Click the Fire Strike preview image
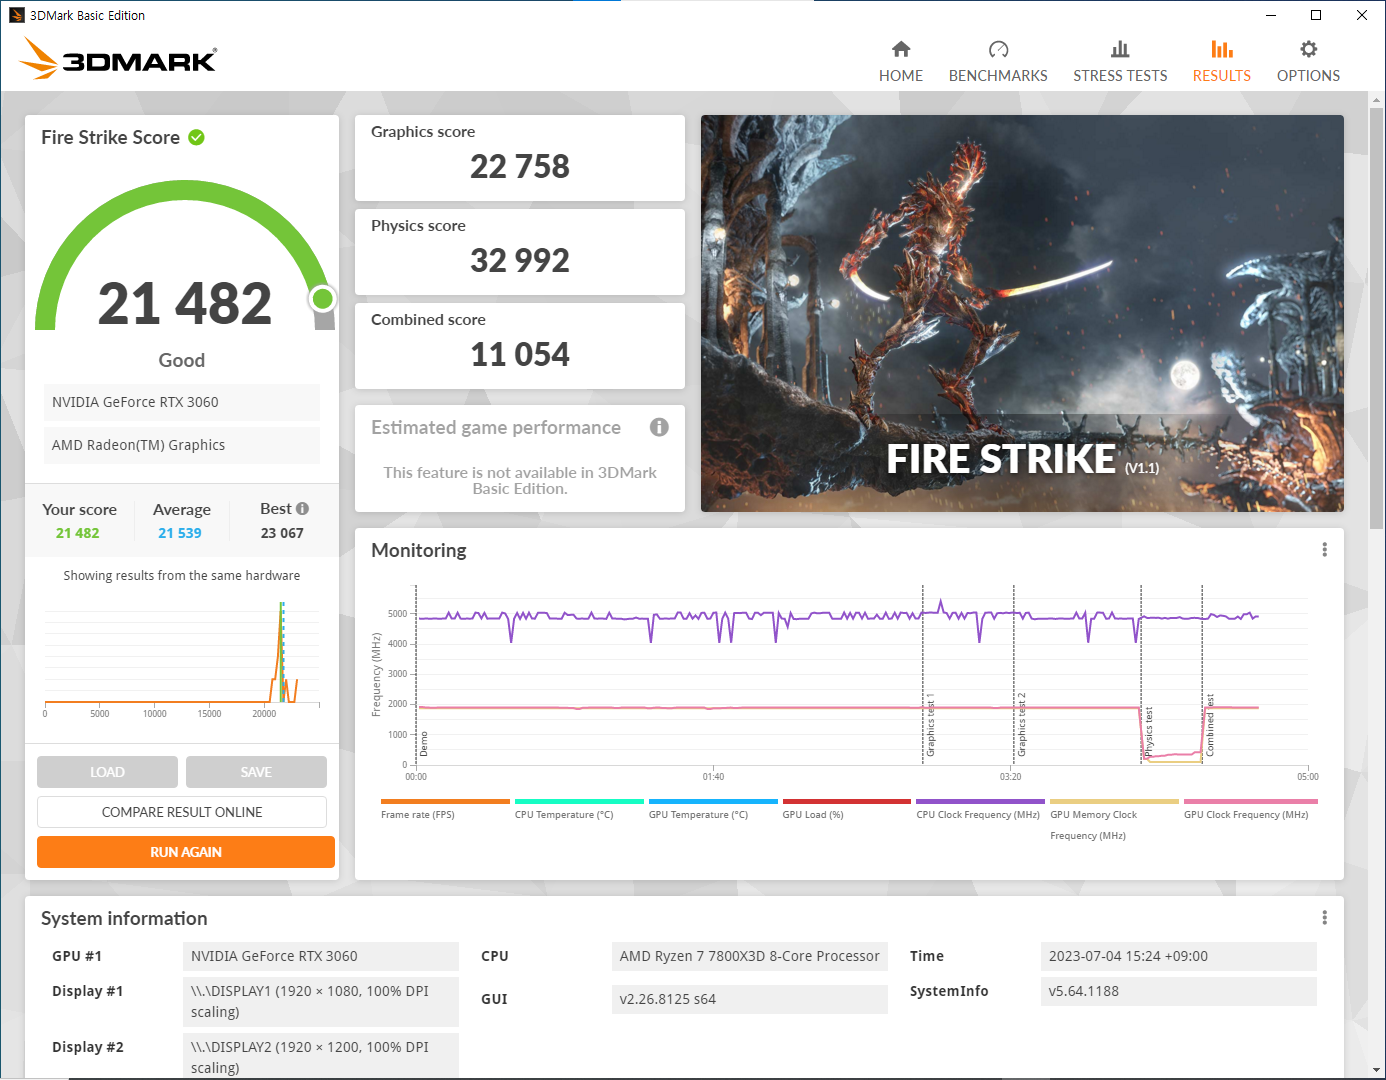1386x1080 pixels. (x=1022, y=313)
